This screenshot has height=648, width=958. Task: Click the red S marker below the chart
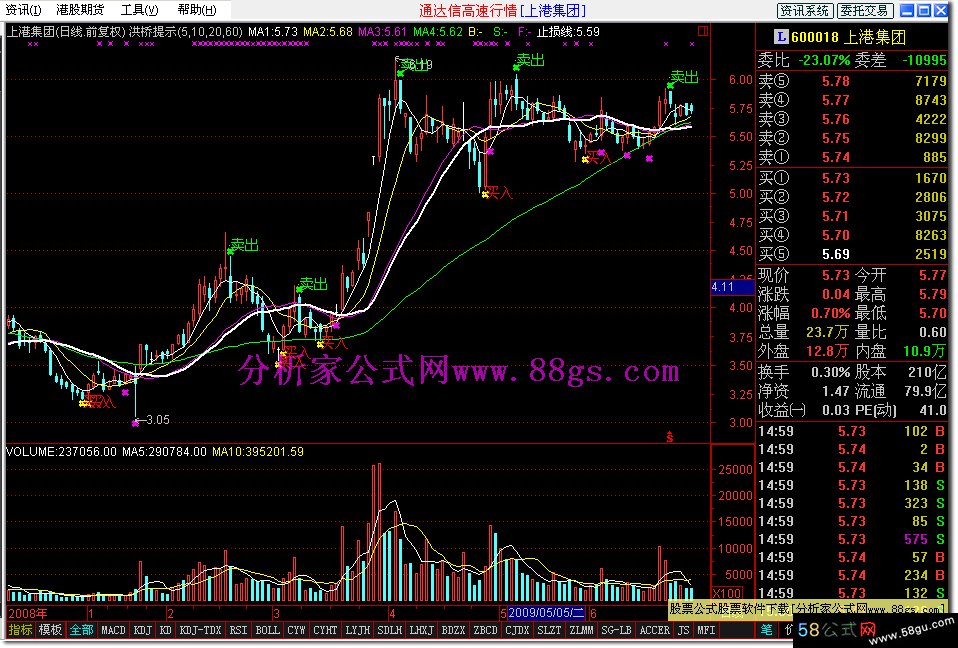(670, 437)
